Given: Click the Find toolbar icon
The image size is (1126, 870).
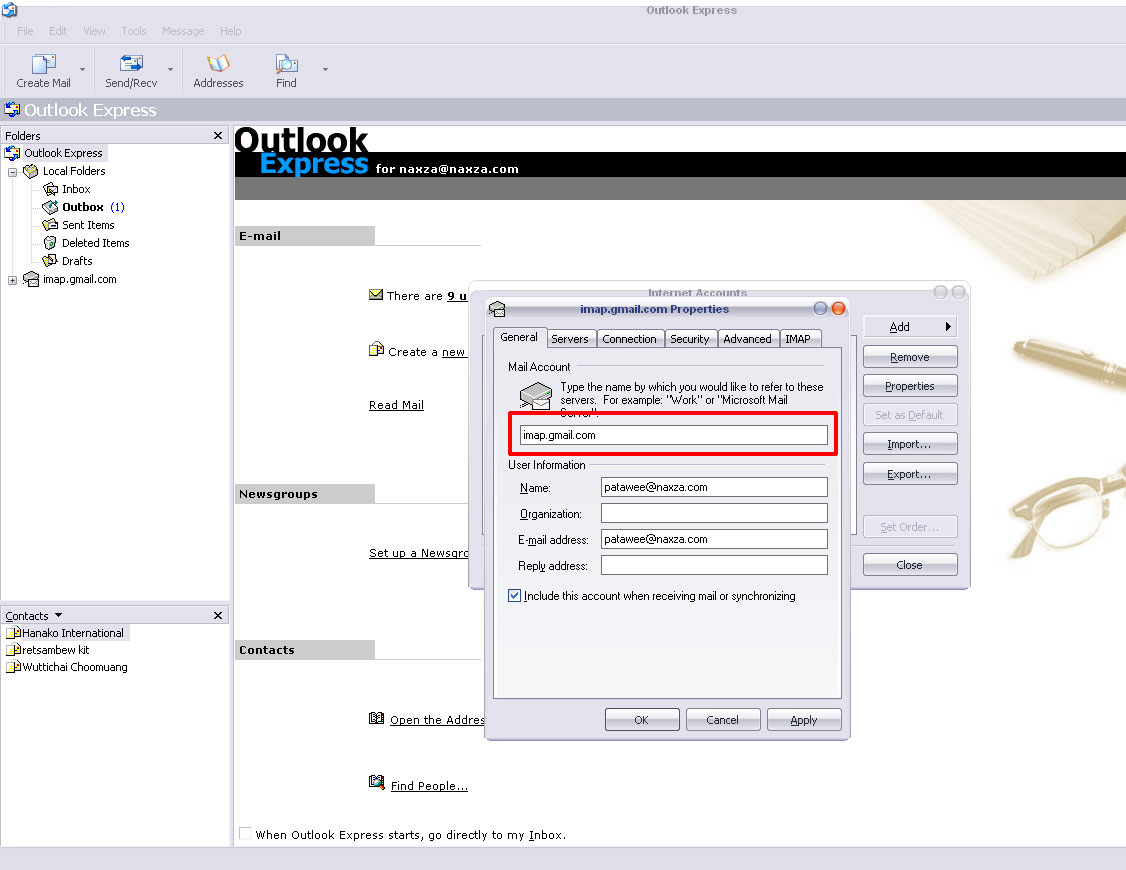Looking at the screenshot, I should [286, 65].
